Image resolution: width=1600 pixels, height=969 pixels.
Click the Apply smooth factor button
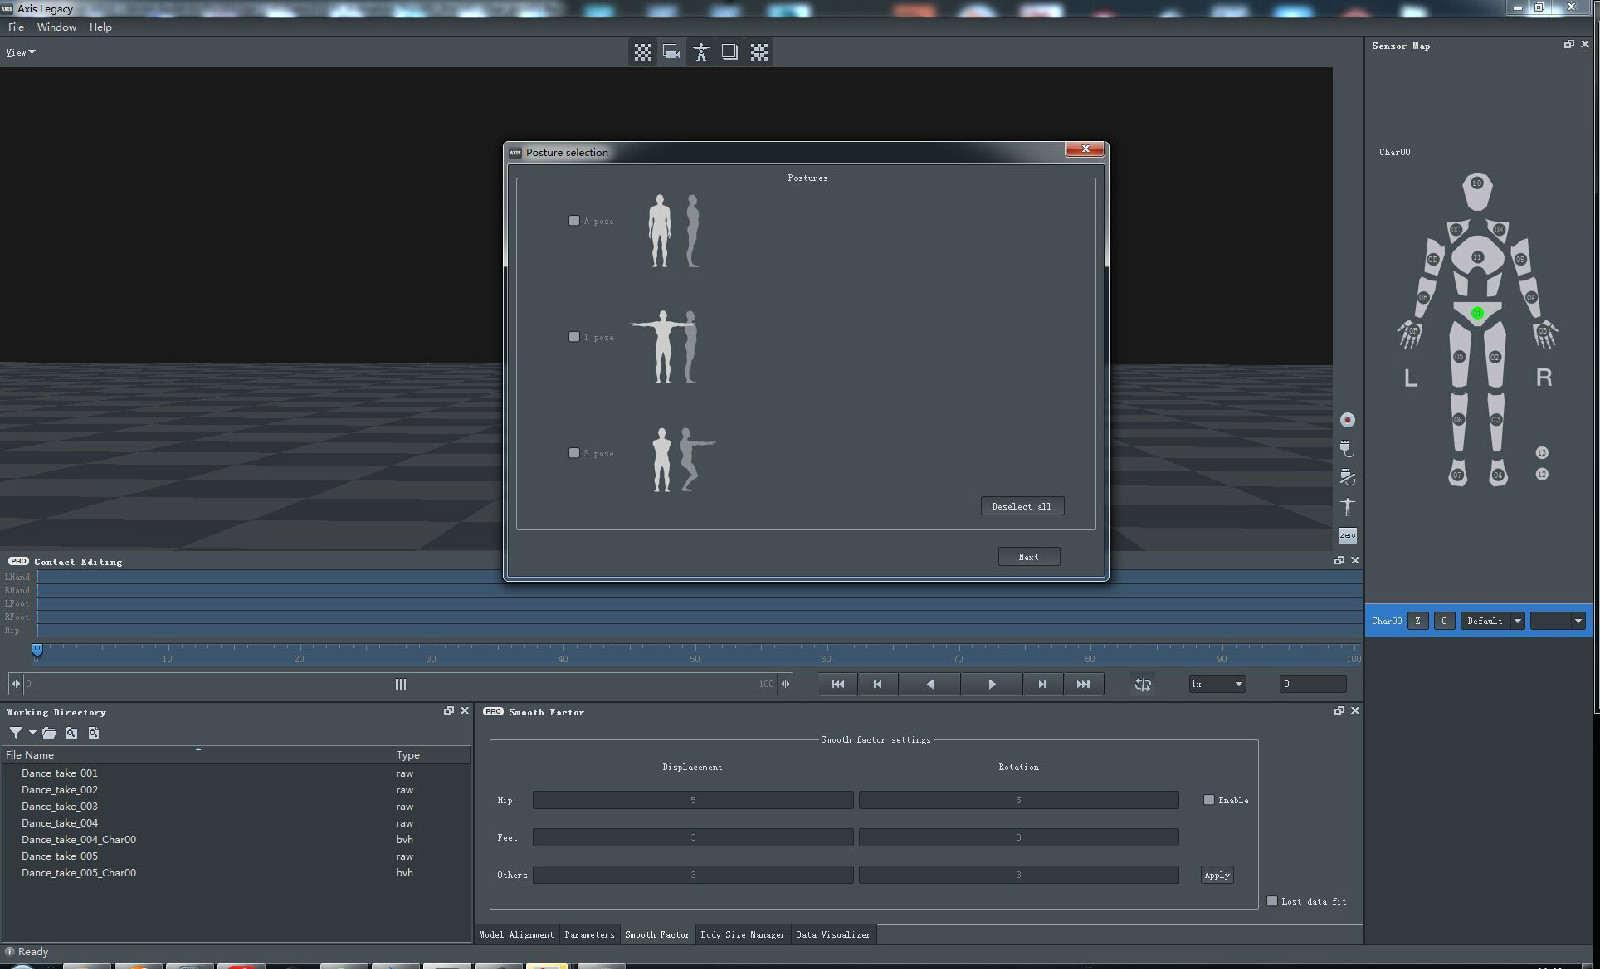(x=1217, y=875)
